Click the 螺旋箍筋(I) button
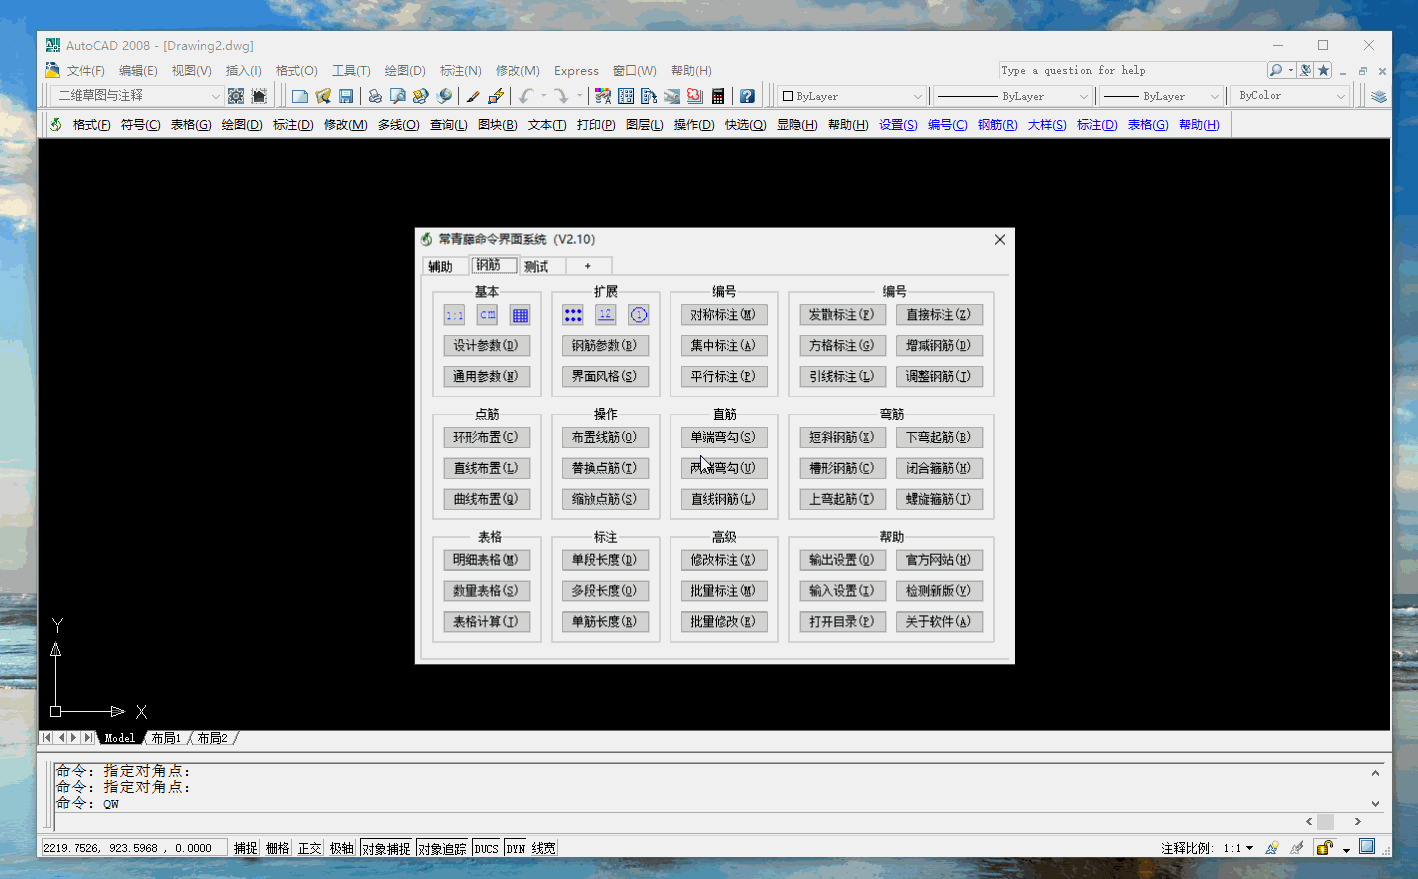 (x=939, y=499)
